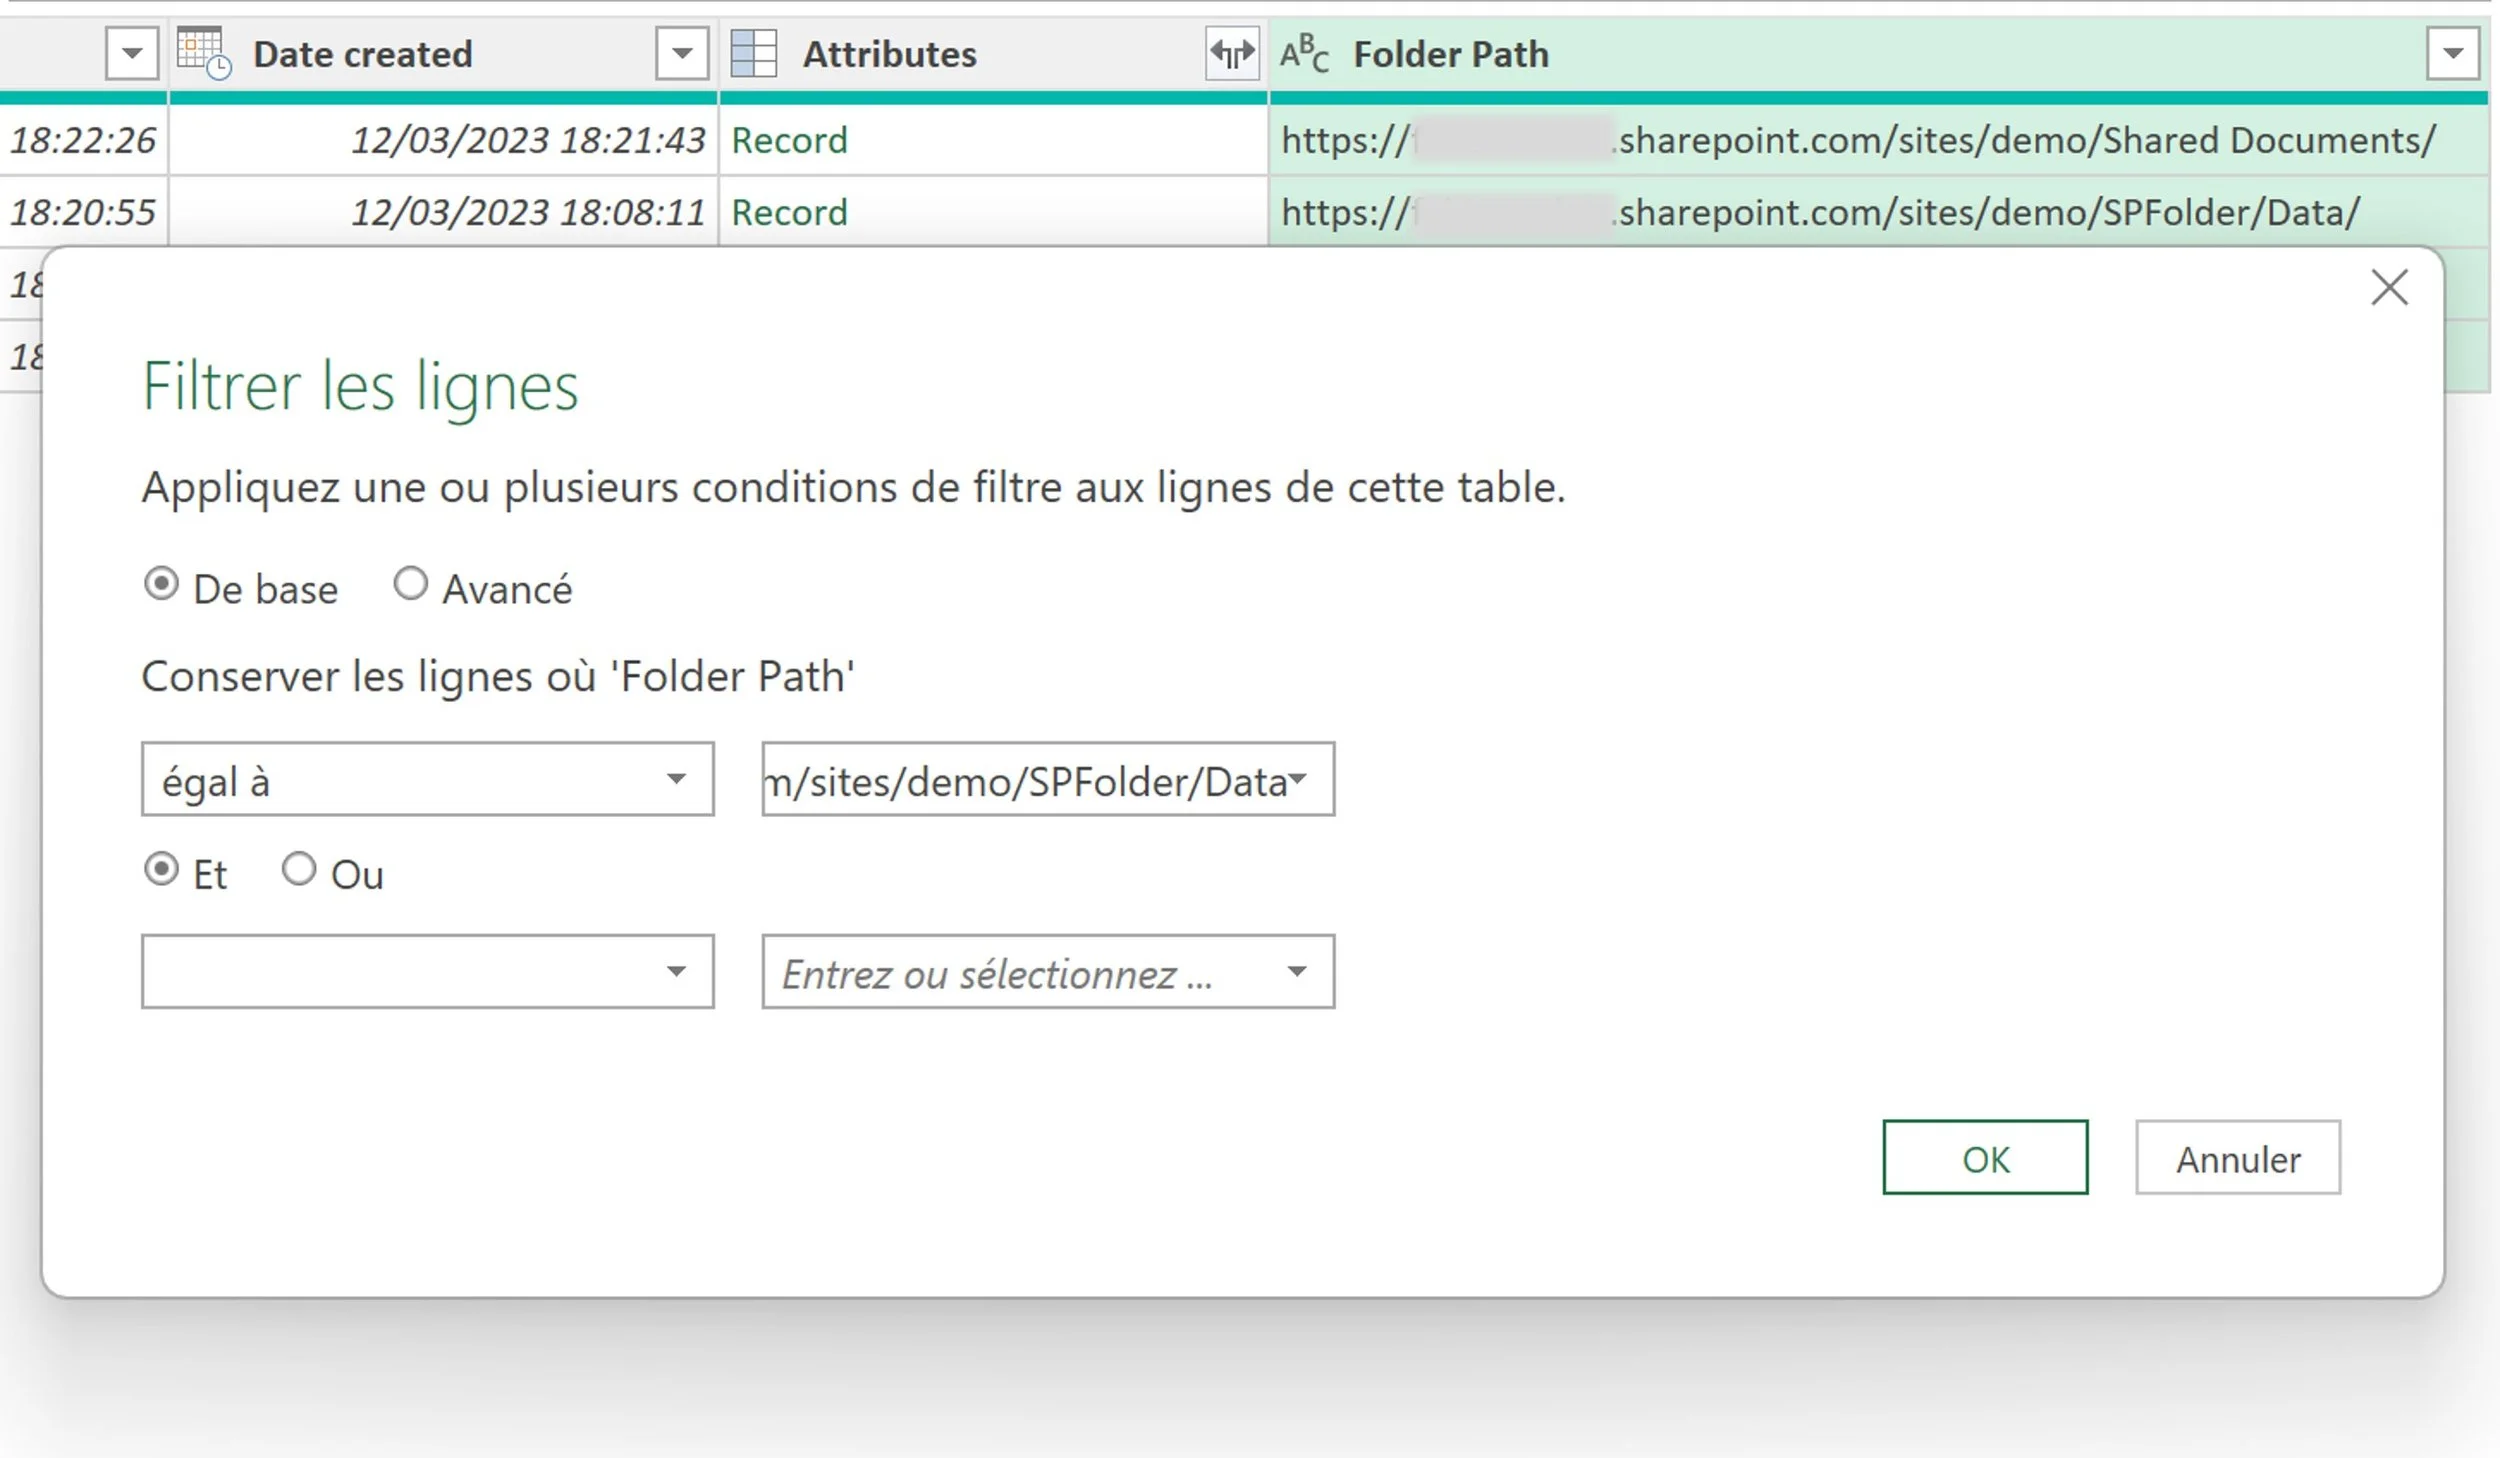Select the De base radio option
2500x1458 pixels.
(161, 585)
